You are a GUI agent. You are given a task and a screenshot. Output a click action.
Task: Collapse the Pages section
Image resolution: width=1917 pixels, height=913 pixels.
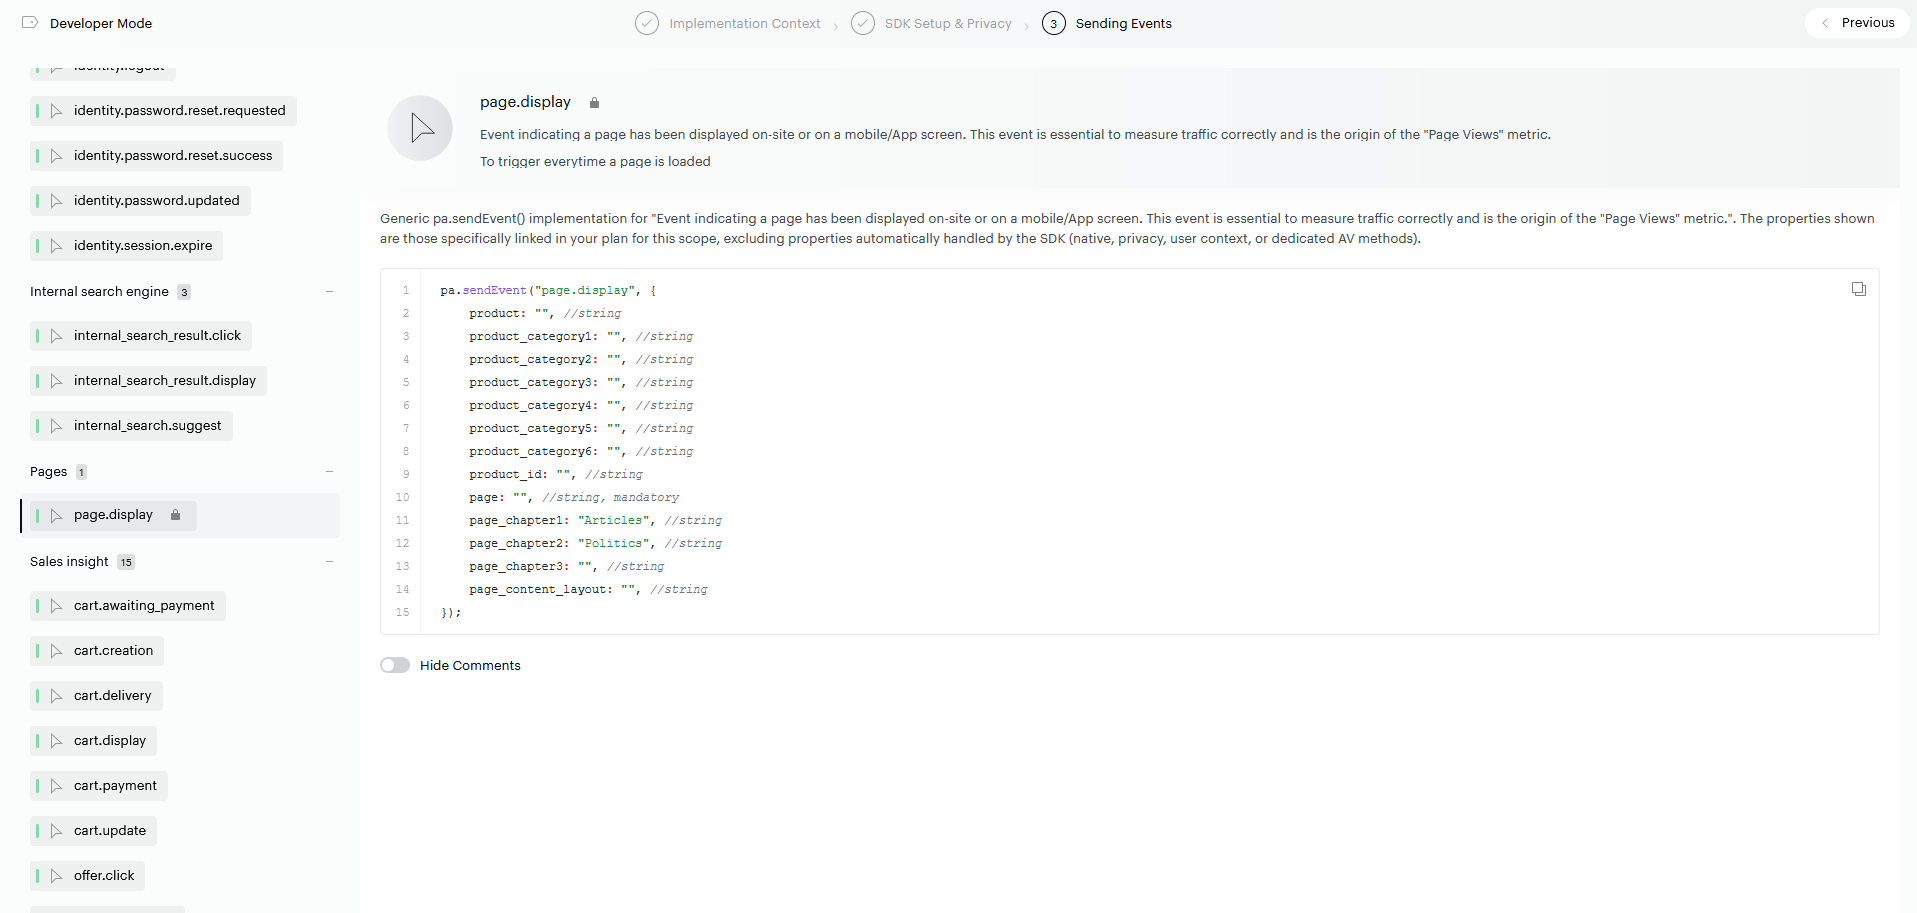click(329, 472)
